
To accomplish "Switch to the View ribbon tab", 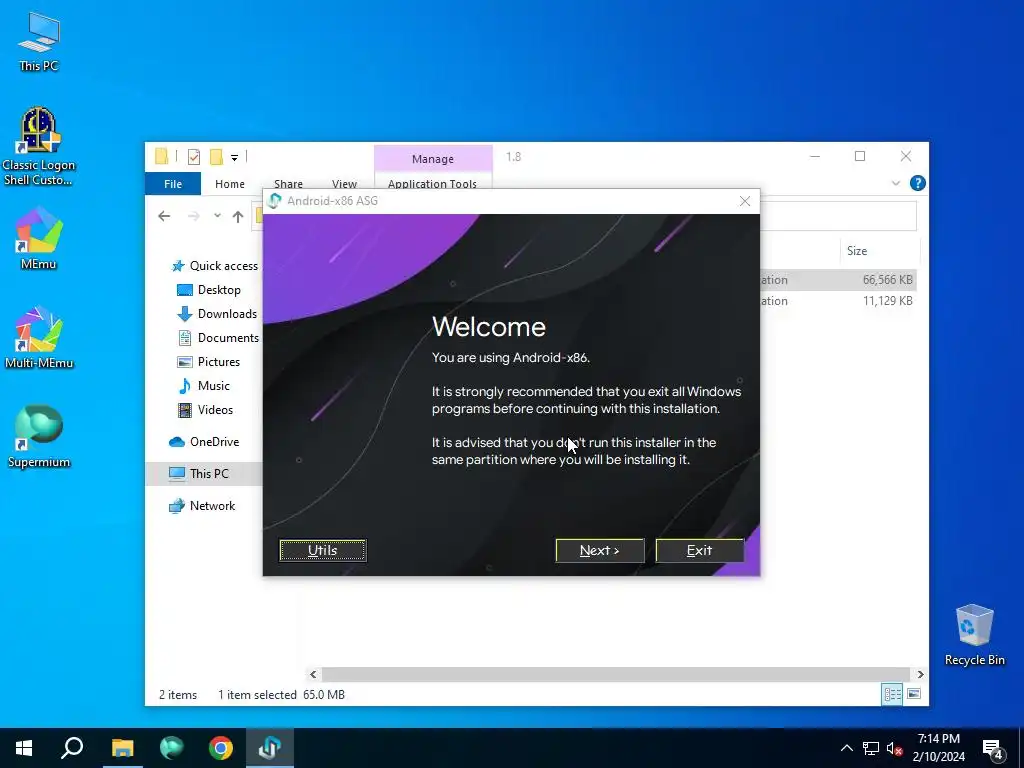I will pyautogui.click(x=344, y=184).
